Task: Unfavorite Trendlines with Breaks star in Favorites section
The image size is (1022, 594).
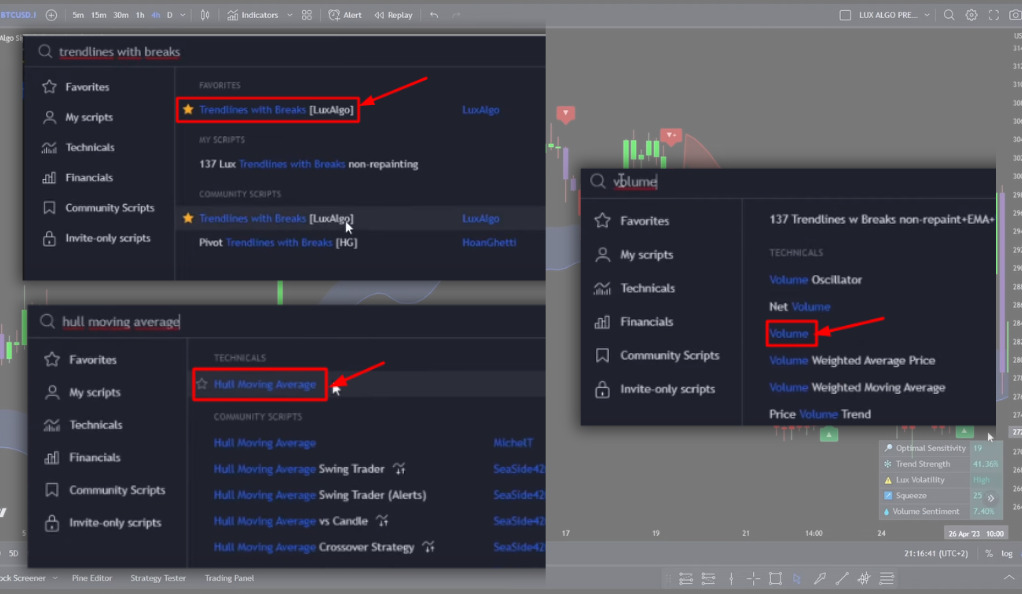Action: pos(188,110)
